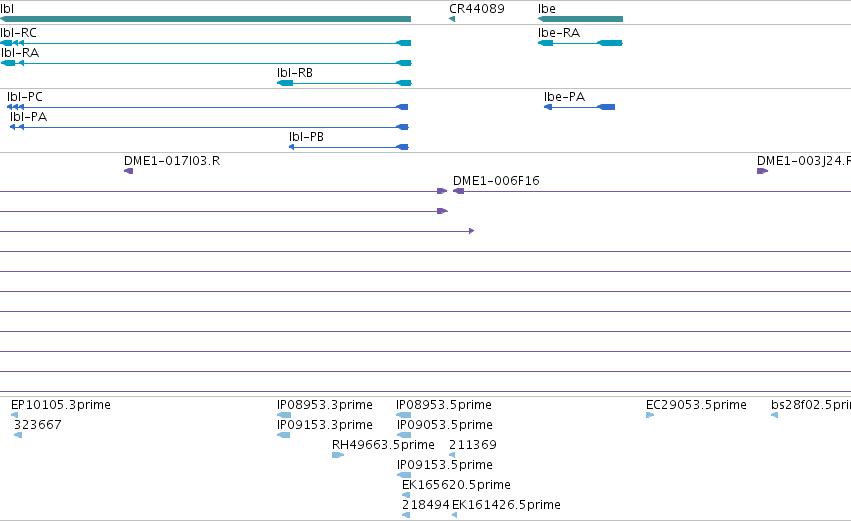Select the lbl gene span bar

click(205, 19)
